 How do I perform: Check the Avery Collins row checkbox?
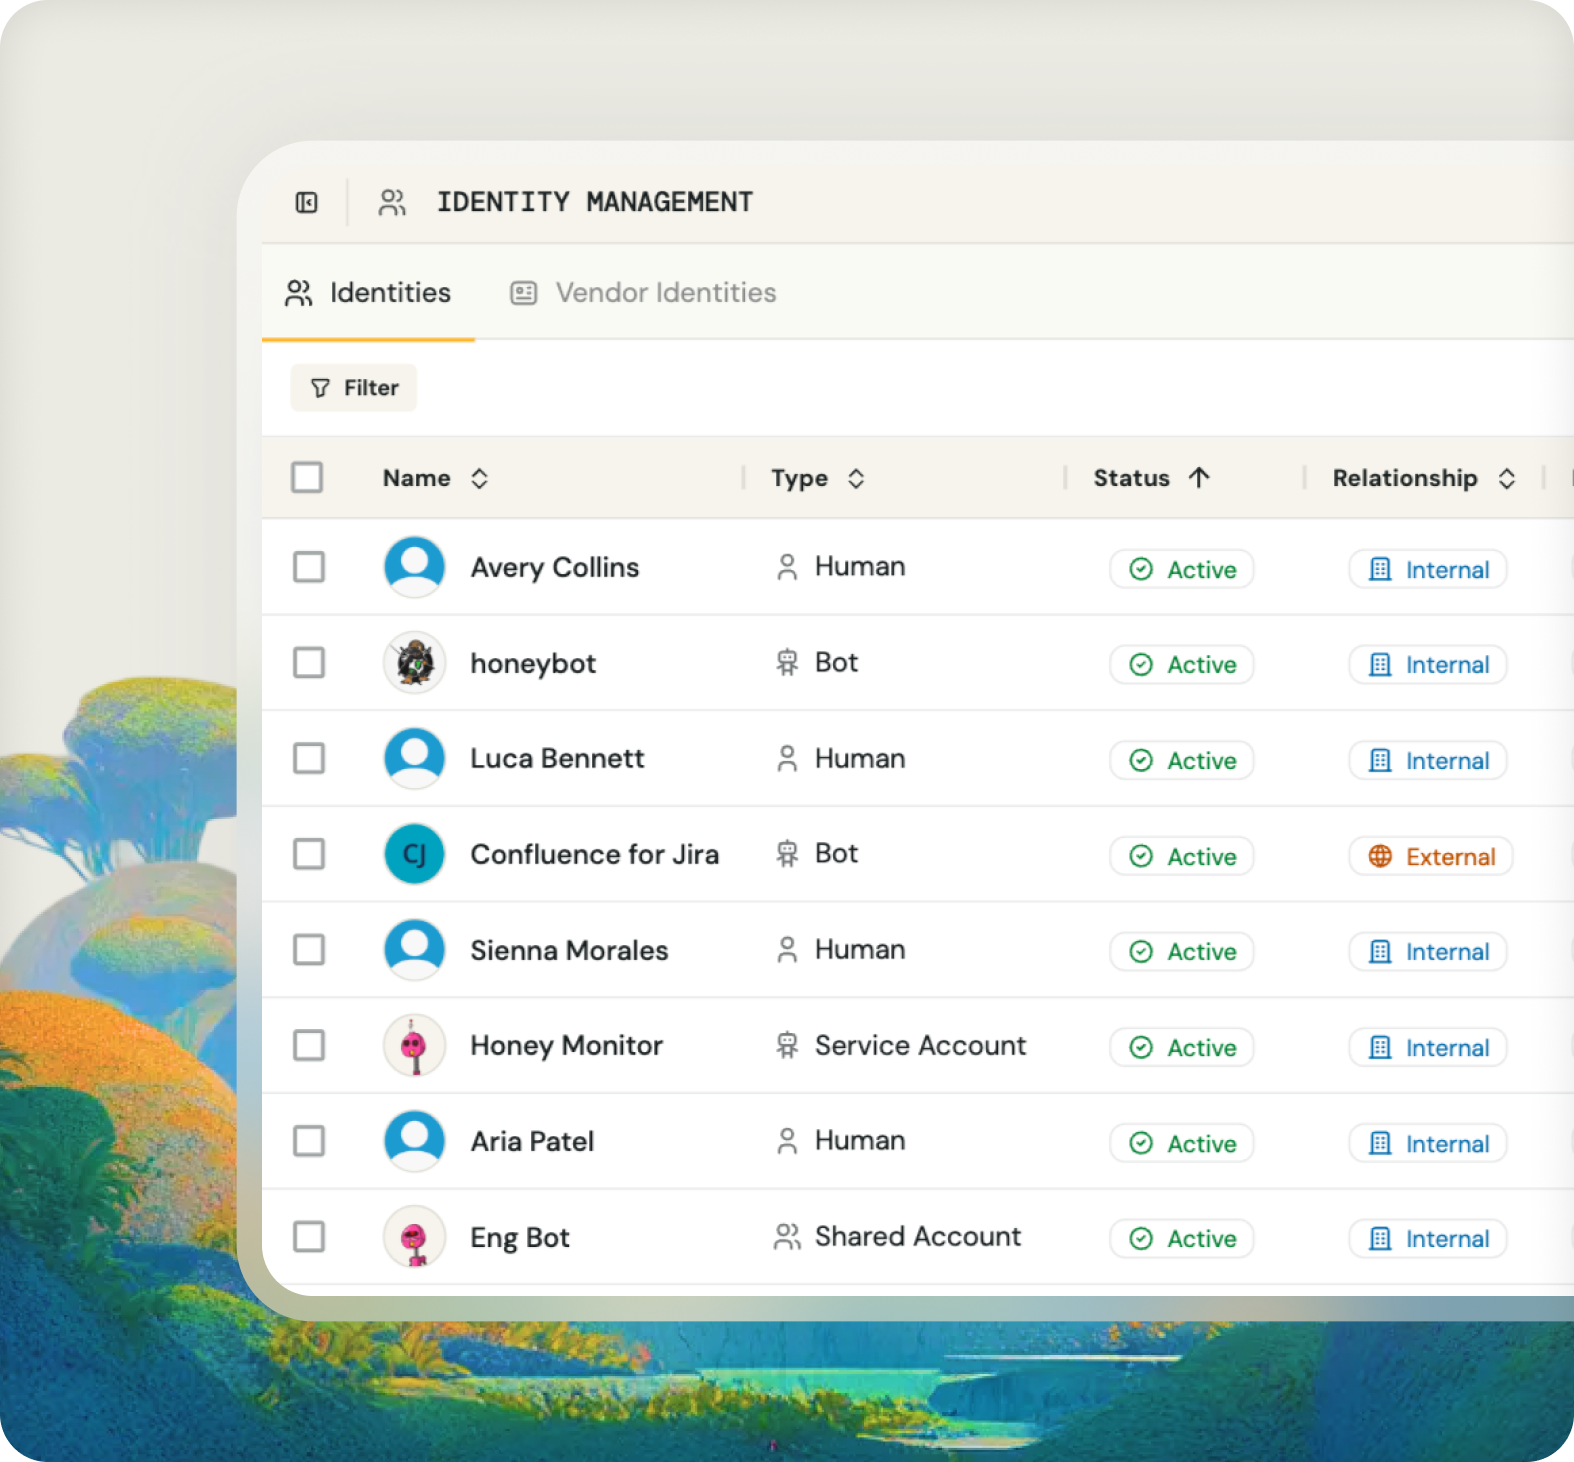pyautogui.click(x=309, y=567)
